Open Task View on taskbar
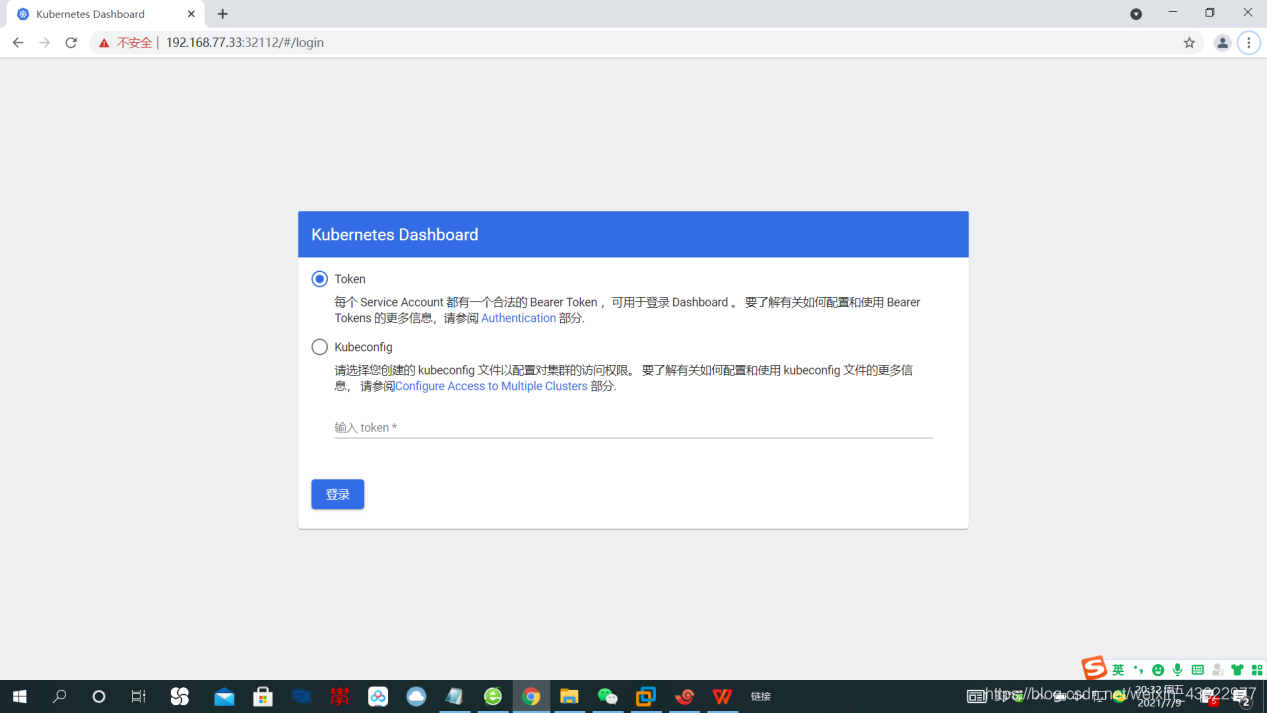 pyautogui.click(x=138, y=696)
